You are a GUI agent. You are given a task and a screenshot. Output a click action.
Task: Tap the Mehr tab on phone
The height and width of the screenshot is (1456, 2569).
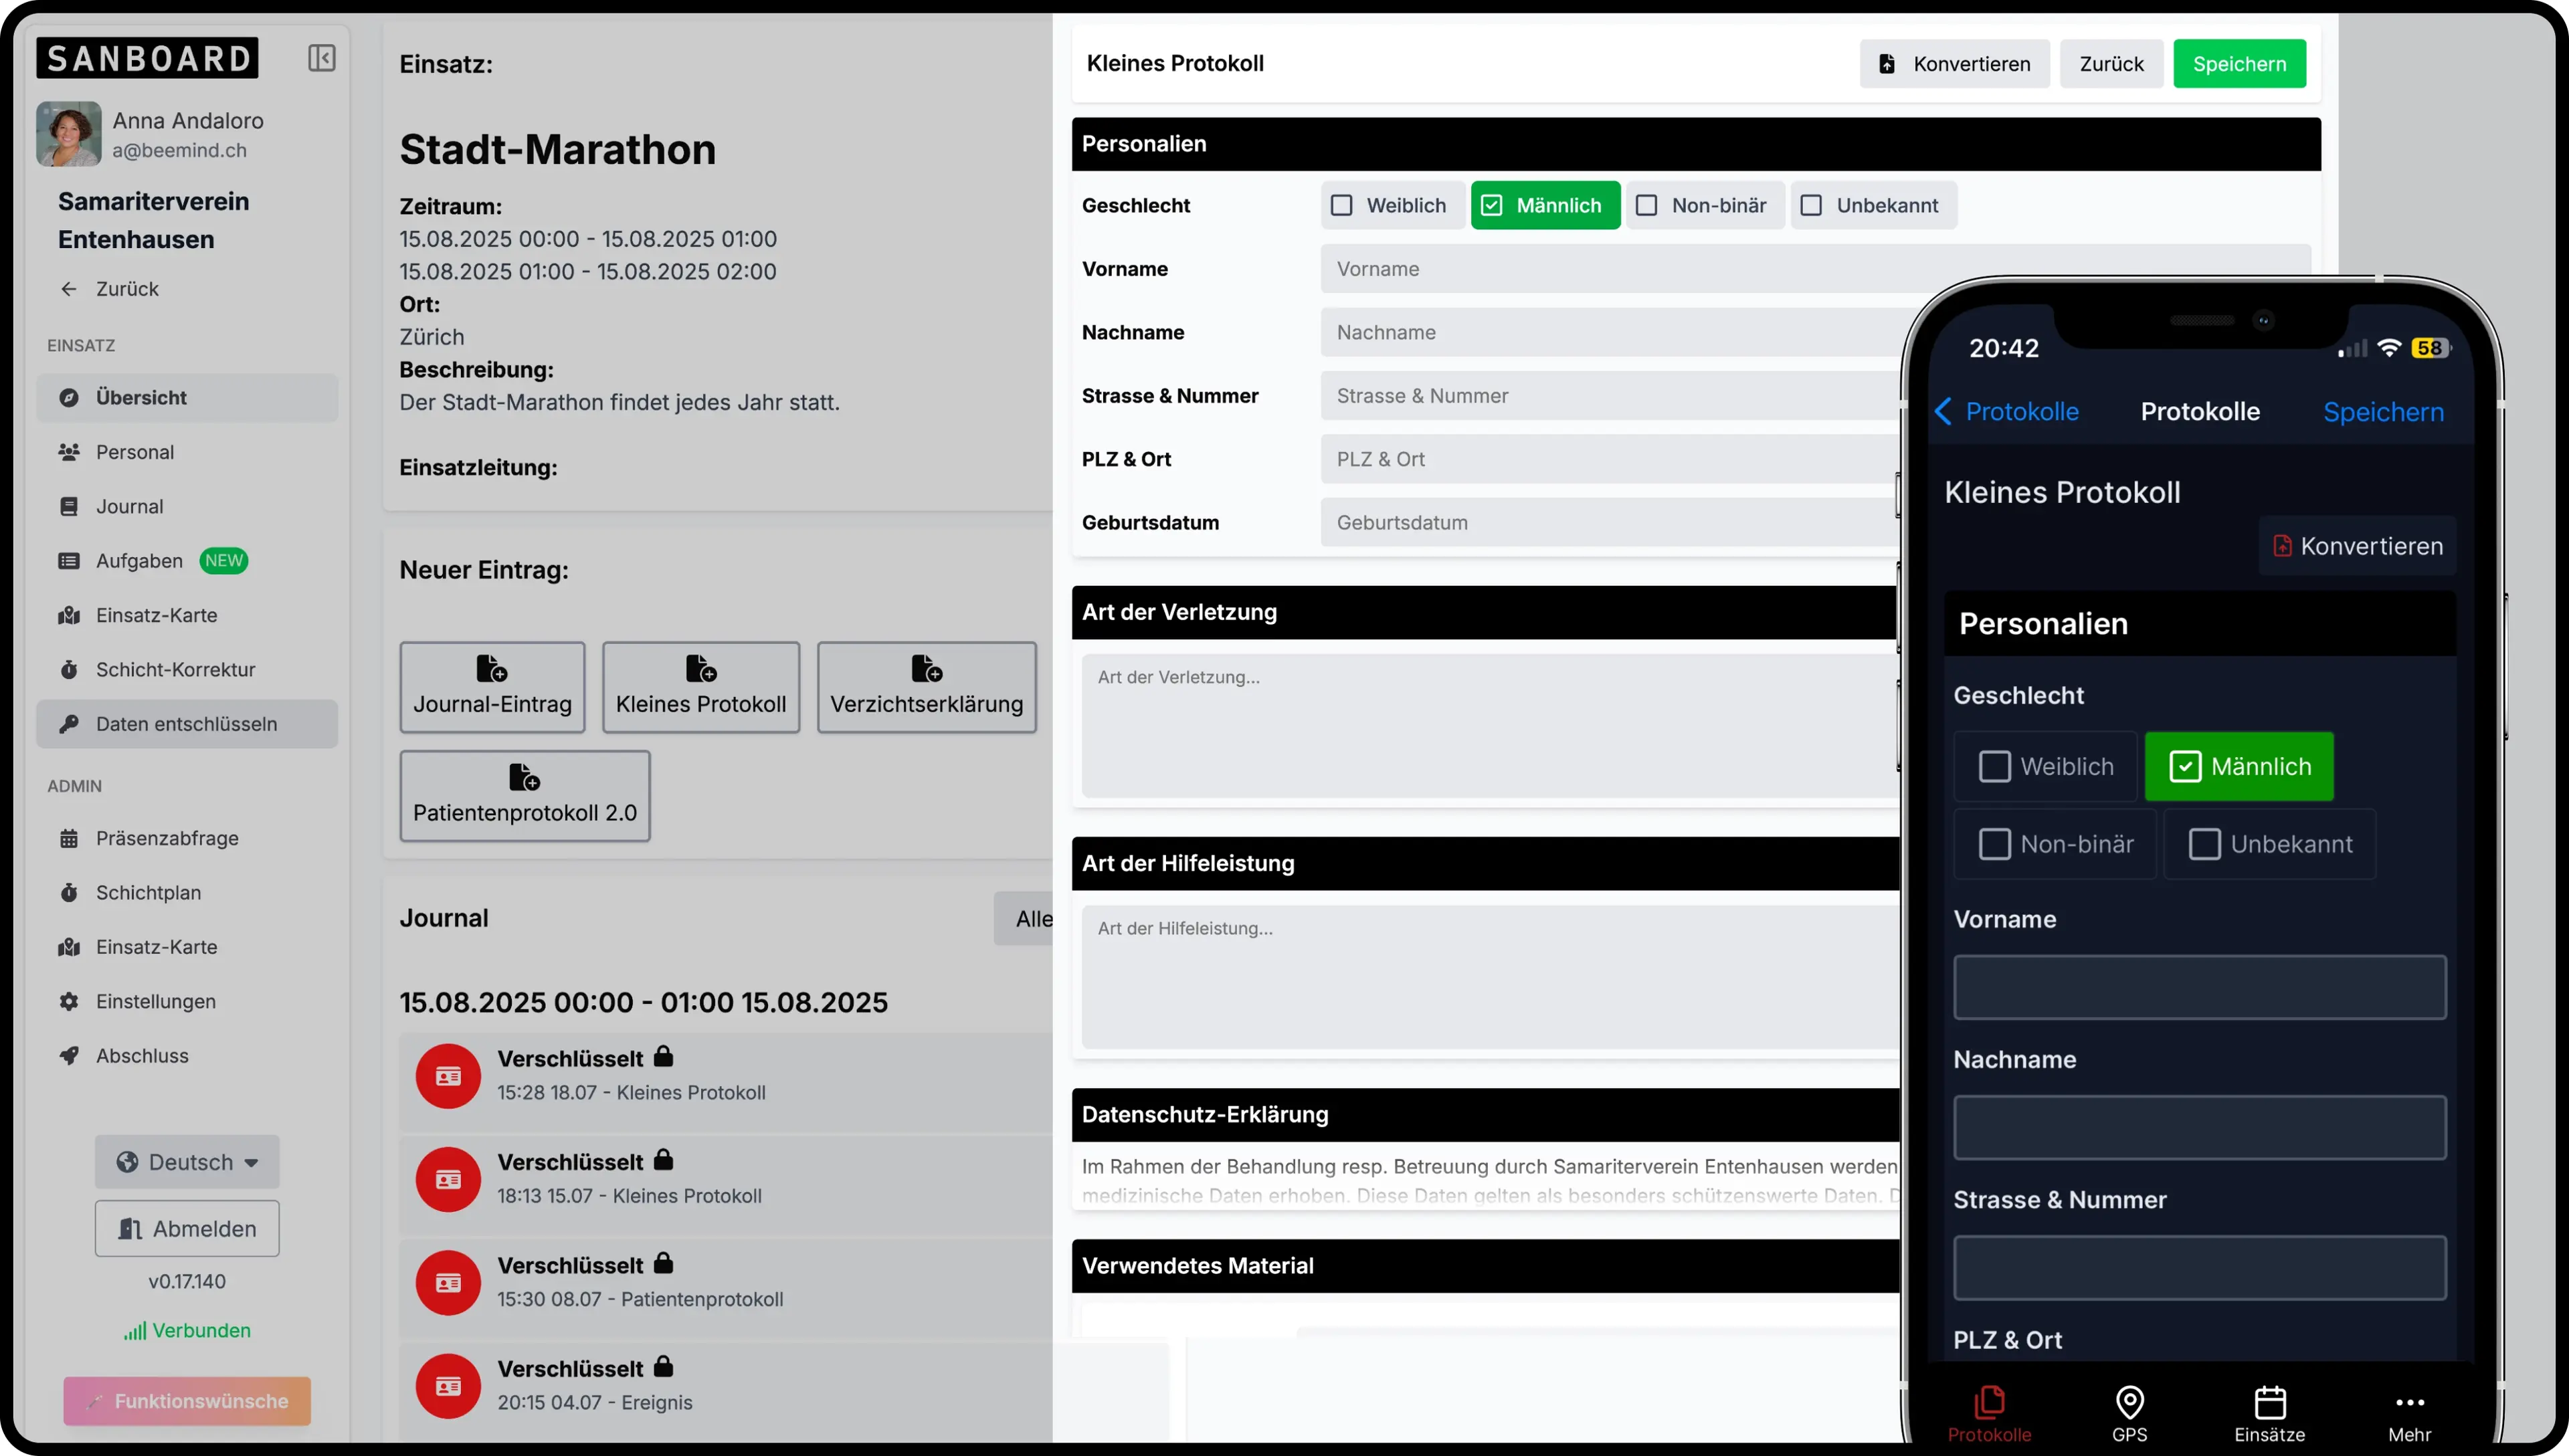click(2409, 1414)
